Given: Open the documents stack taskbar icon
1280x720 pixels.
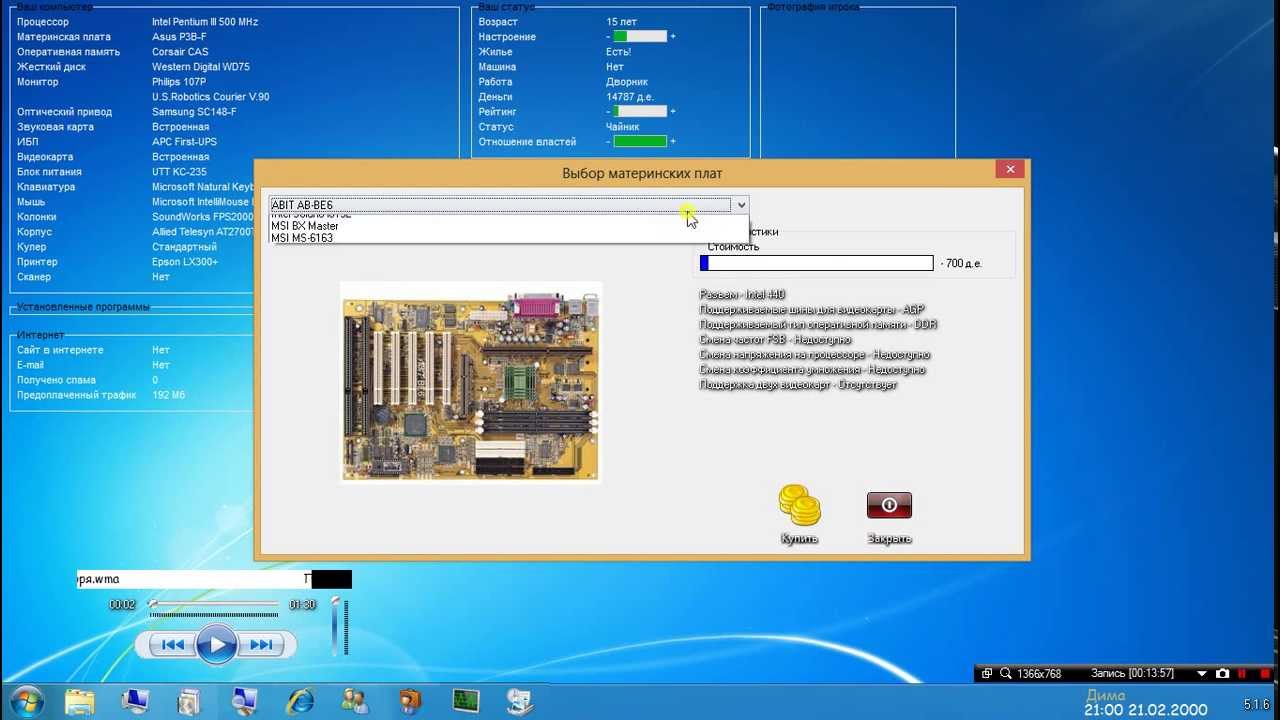Looking at the screenshot, I should (x=189, y=702).
